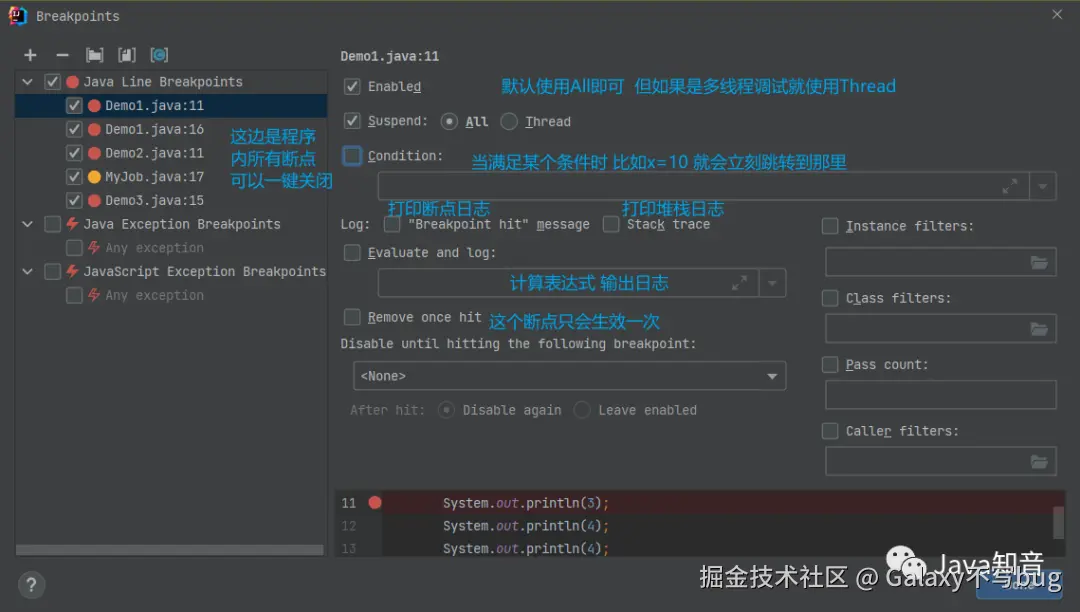Uncheck the Demo3.java:15 breakpoint checkbox
The width and height of the screenshot is (1080, 612).
tap(74, 200)
